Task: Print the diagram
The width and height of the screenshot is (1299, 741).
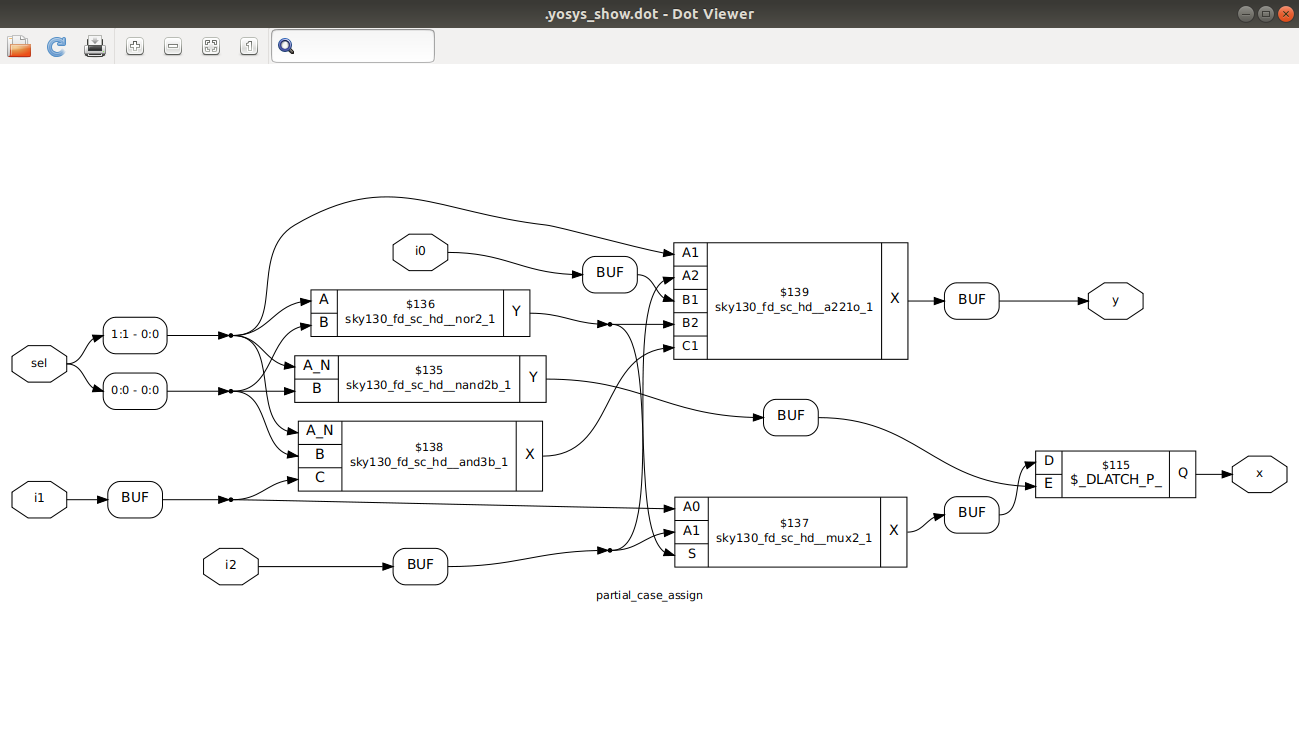Action: click(x=94, y=45)
